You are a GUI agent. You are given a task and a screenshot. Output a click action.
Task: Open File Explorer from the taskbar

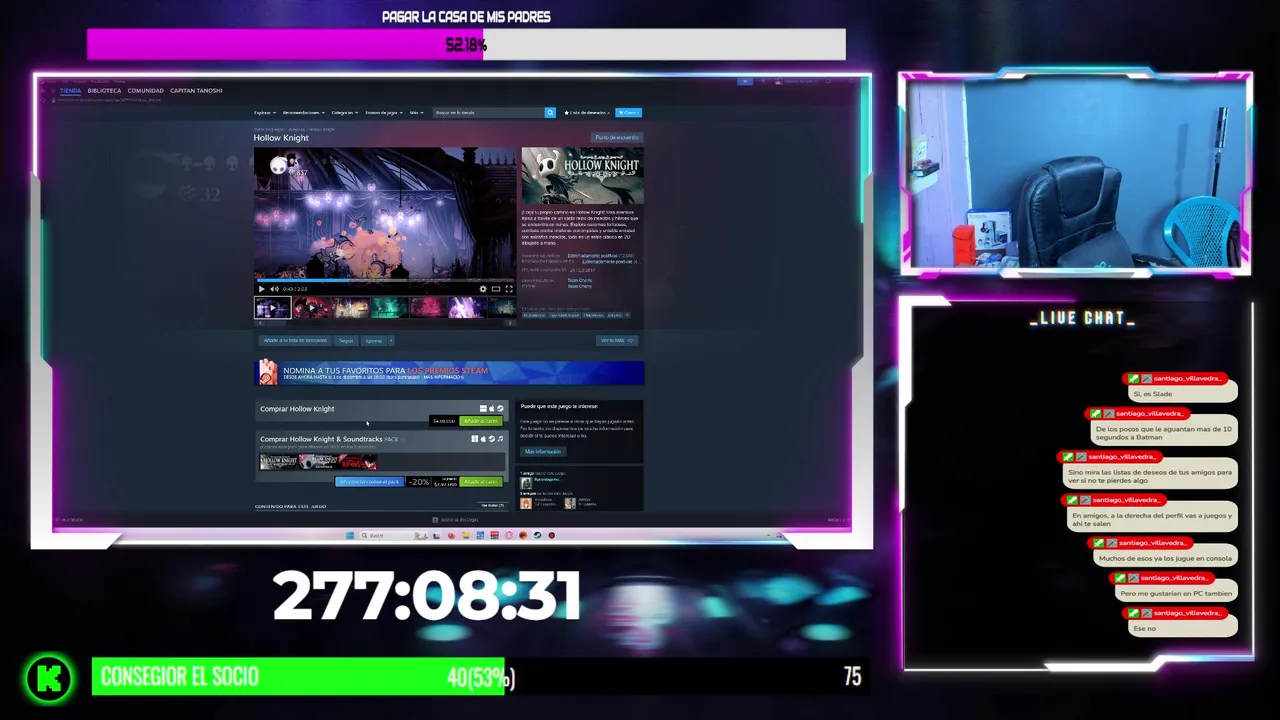466,536
